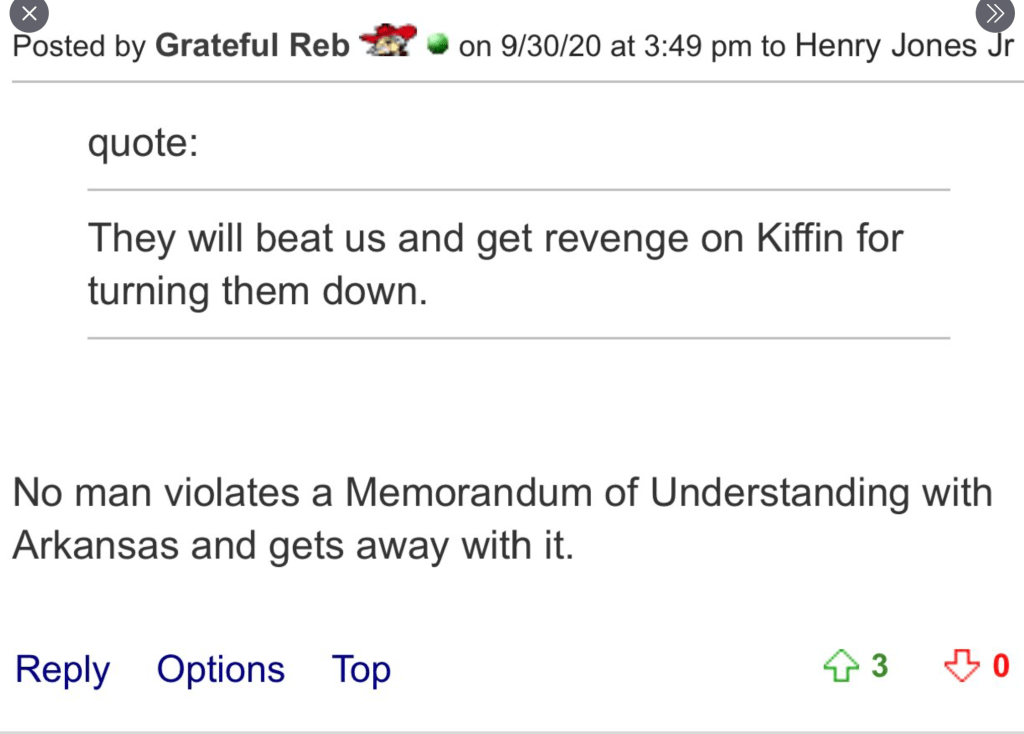Click the quoted text about Kiffin revenge
1024x734 pixels.
[x=495, y=240]
